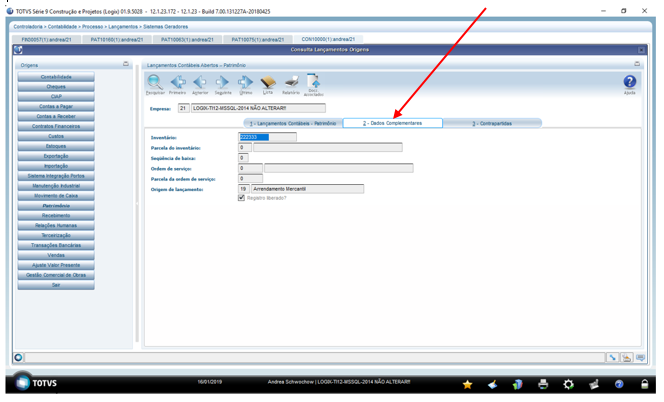664x402 pixels.
Task: Switch to PAT10063 session tab
Action: [187, 39]
